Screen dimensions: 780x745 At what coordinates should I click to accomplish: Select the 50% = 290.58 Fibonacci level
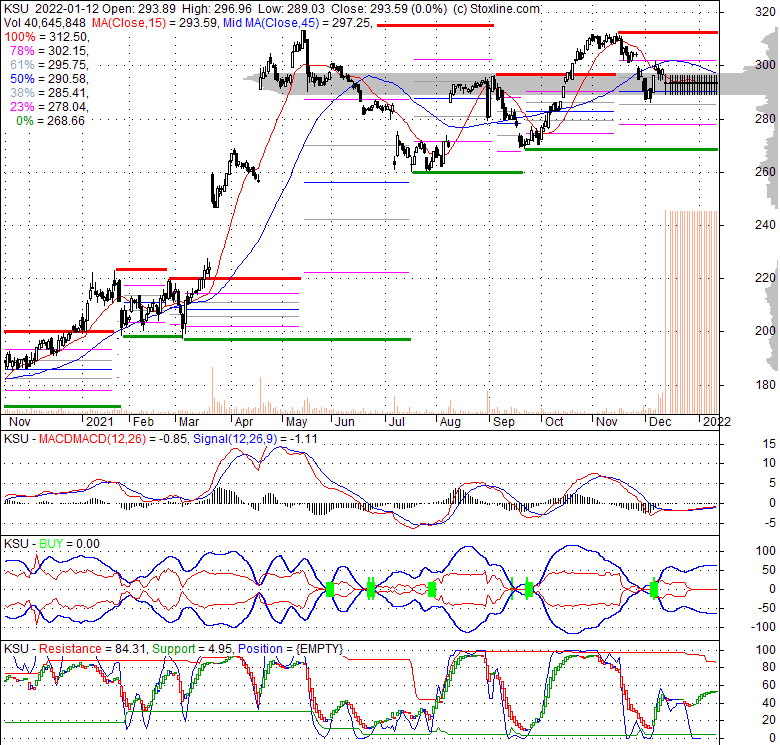(48, 79)
